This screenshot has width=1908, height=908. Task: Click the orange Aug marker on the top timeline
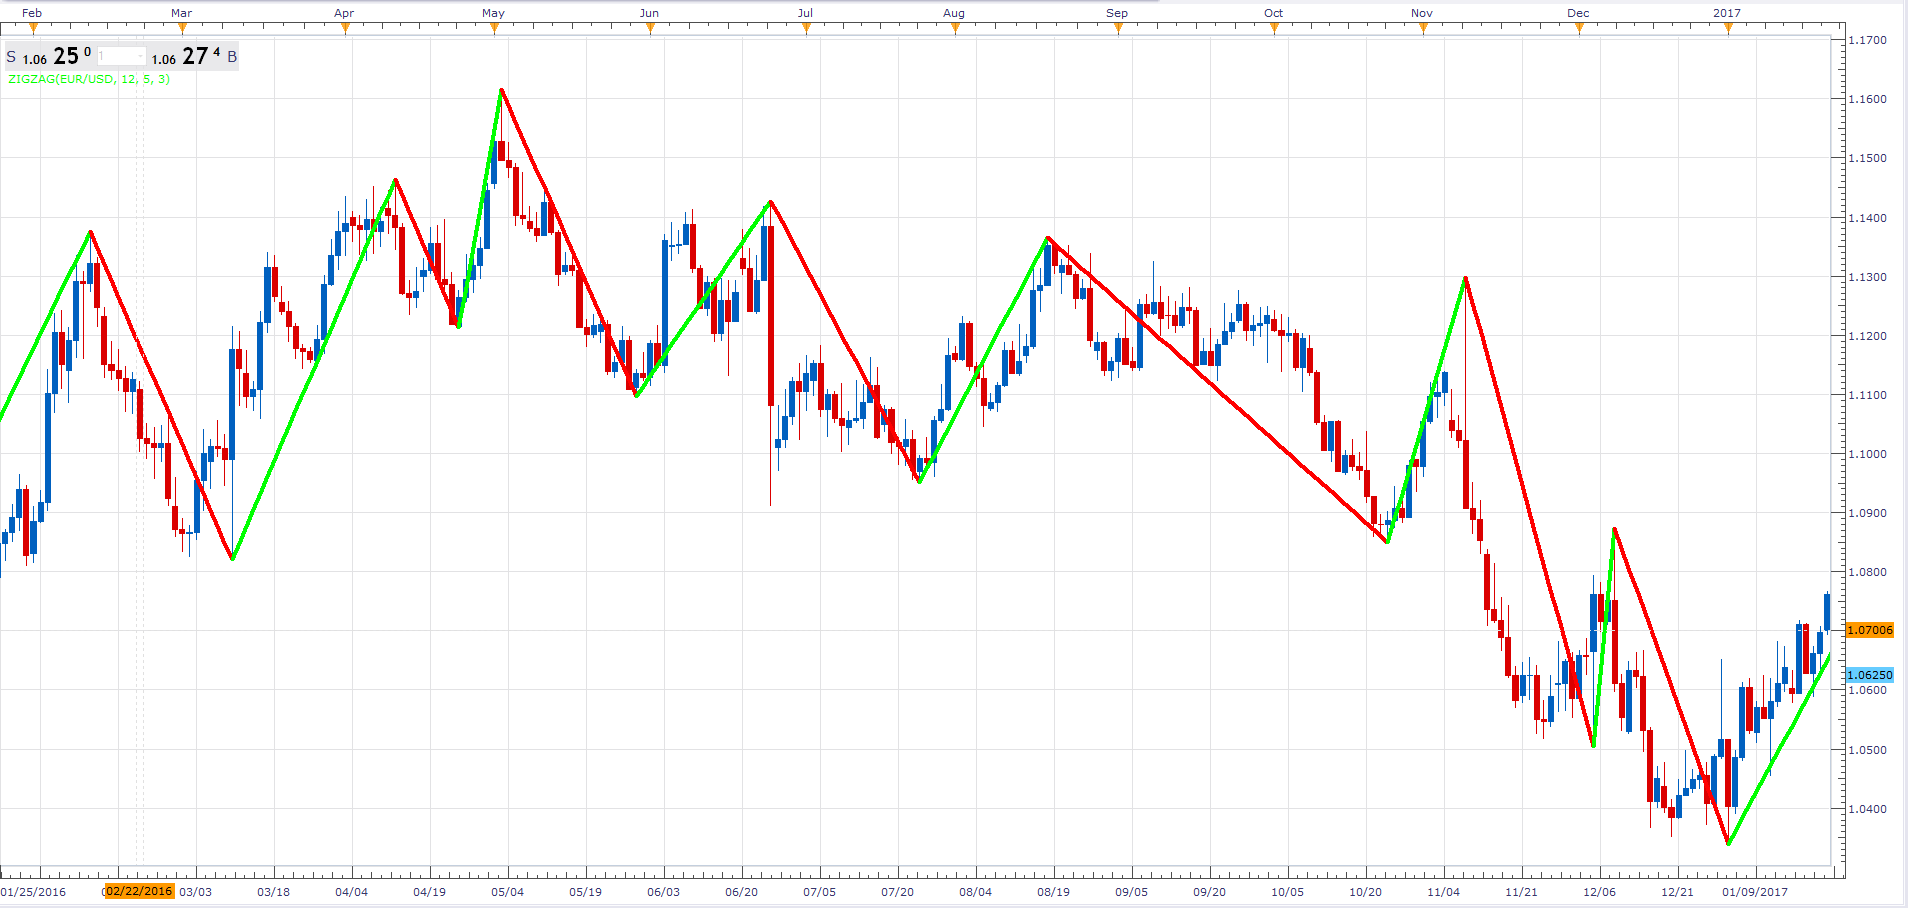(x=955, y=28)
